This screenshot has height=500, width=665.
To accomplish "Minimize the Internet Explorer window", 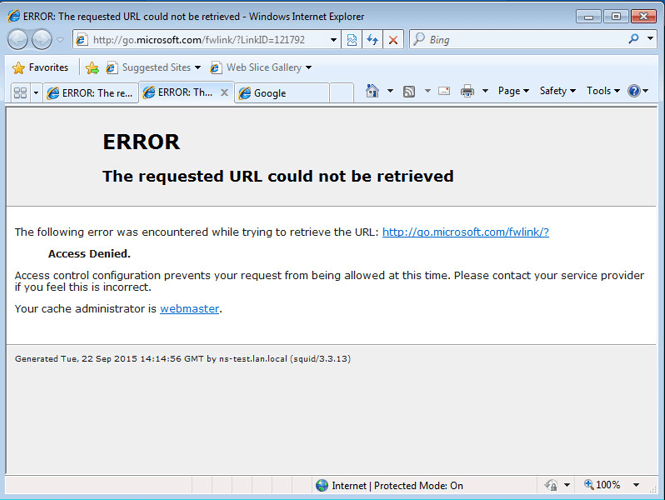I will pyautogui.click(x=588, y=17).
